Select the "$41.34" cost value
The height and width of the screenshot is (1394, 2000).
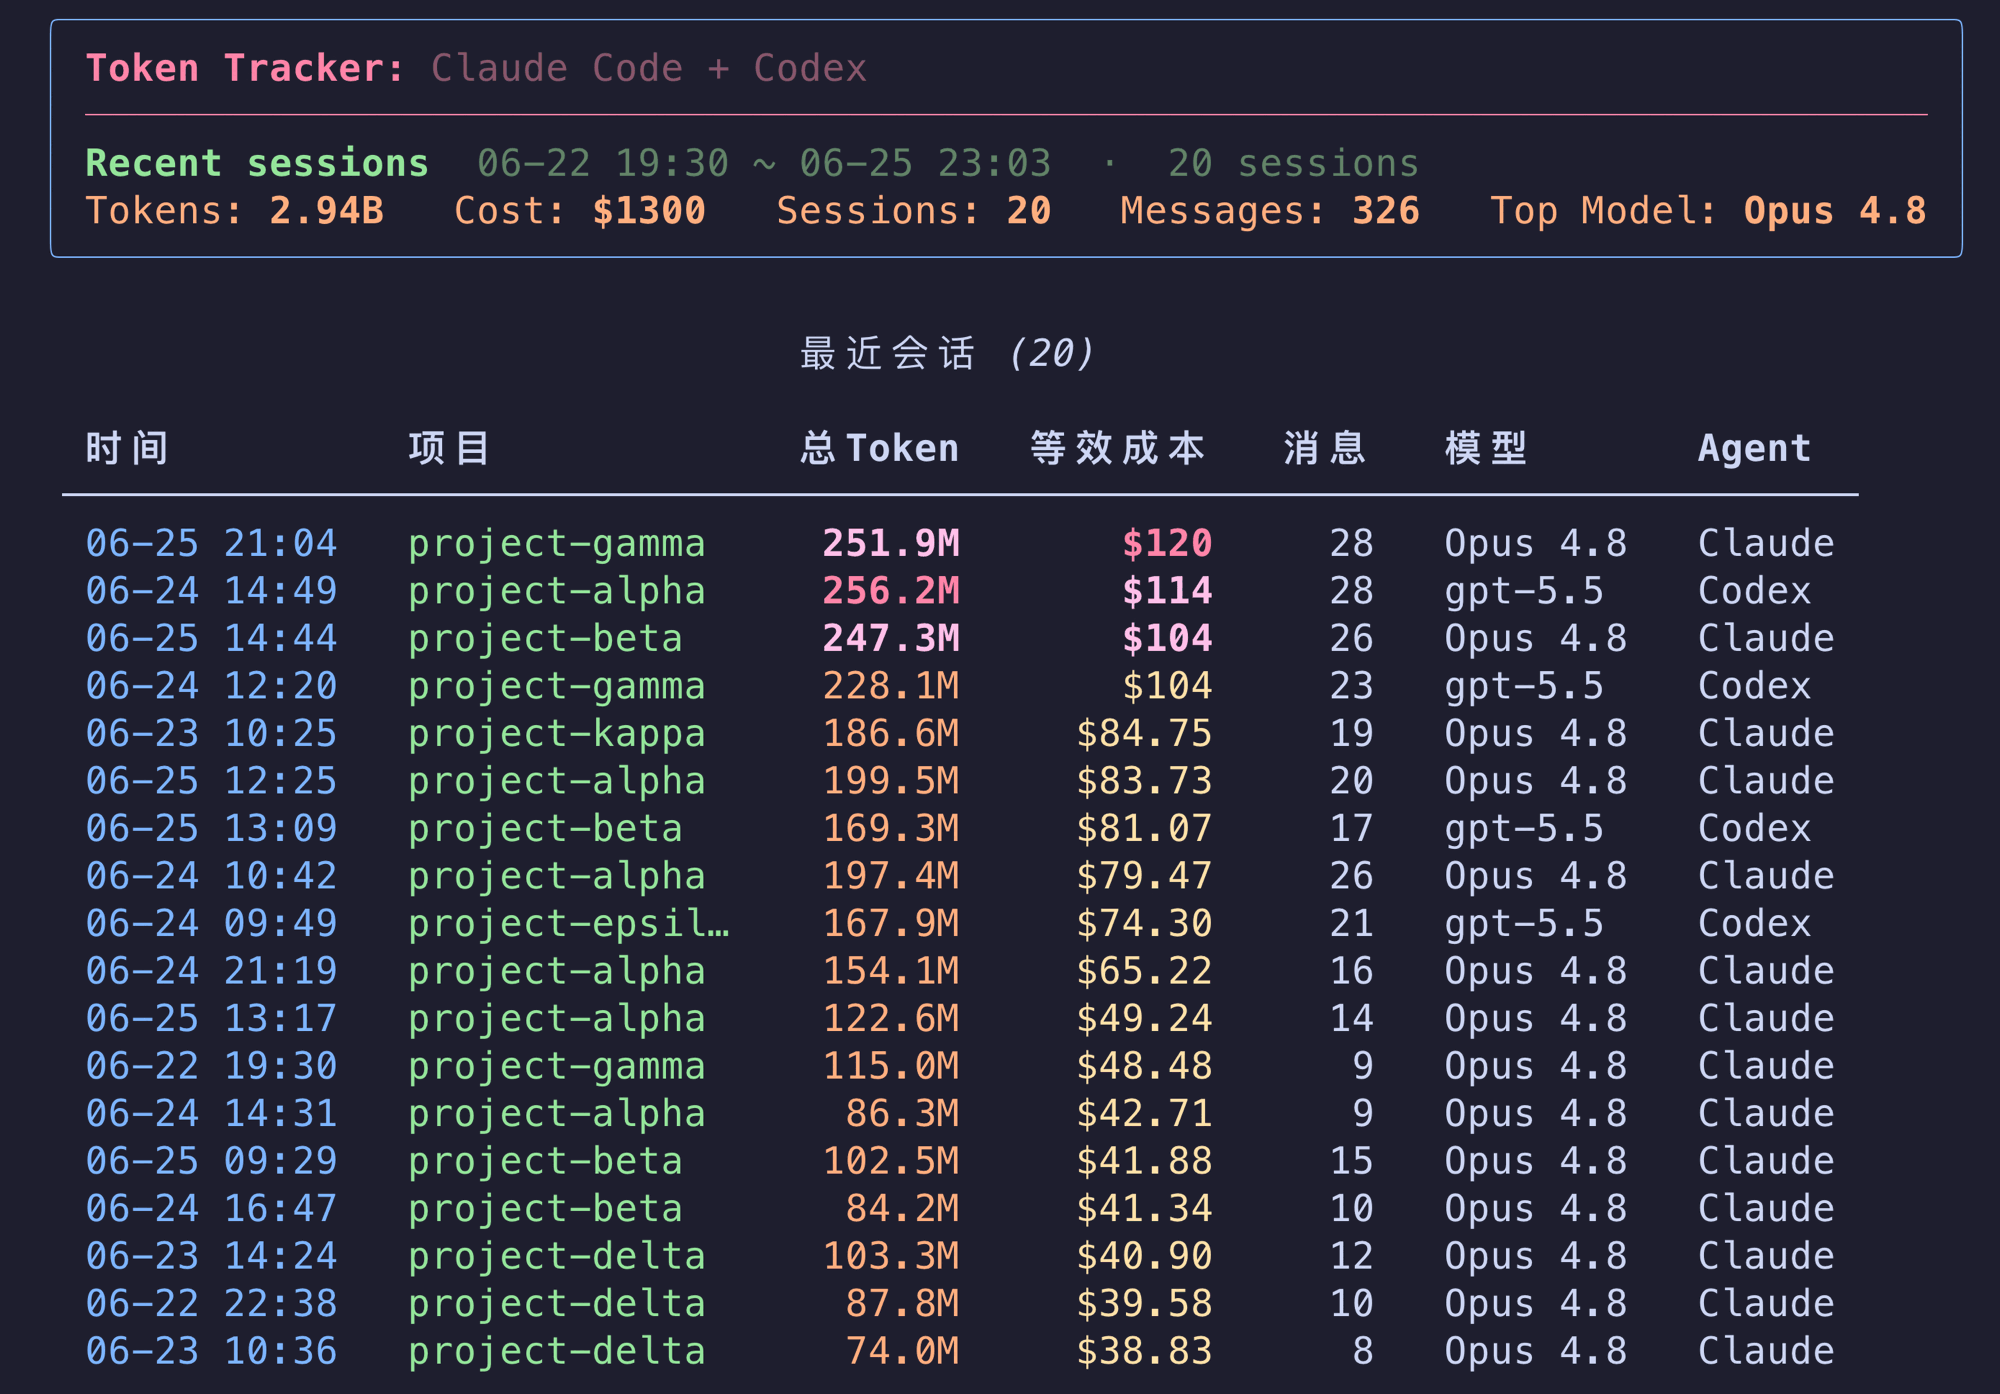pos(1144,1208)
